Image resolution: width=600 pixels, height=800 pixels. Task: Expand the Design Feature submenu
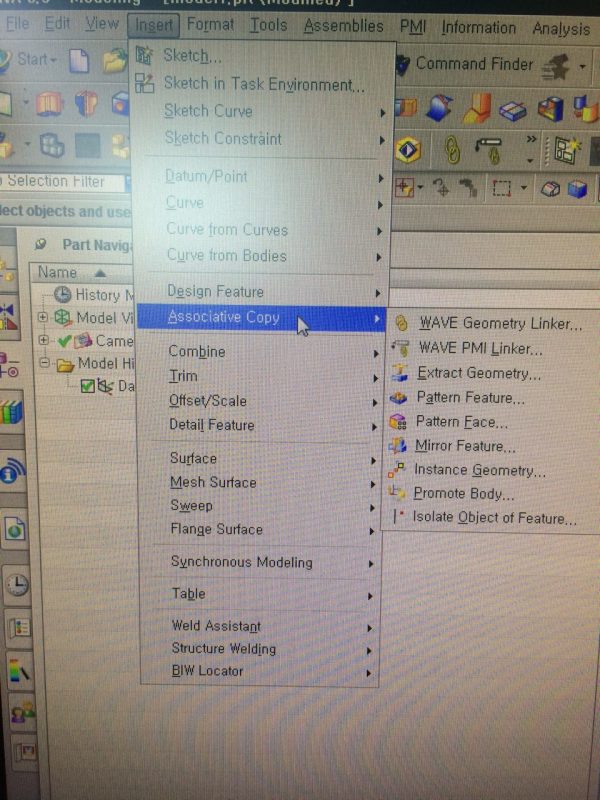pyautogui.click(x=261, y=292)
